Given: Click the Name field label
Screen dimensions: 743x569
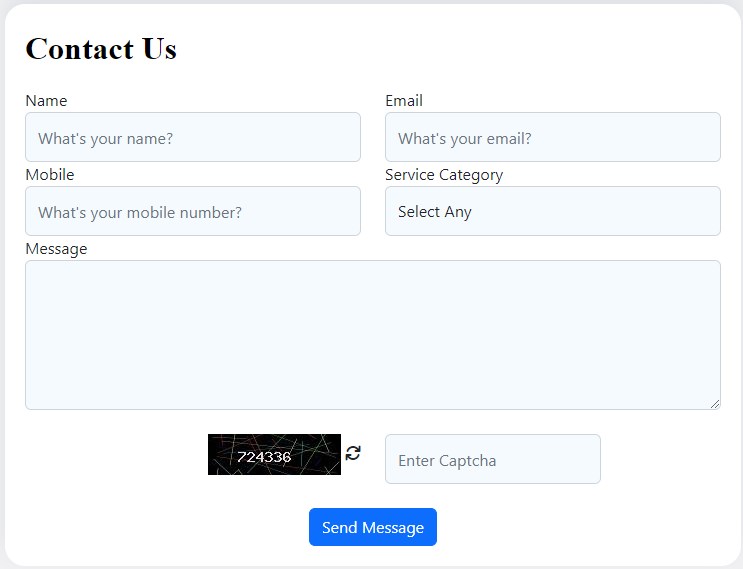Looking at the screenshot, I should [46, 101].
